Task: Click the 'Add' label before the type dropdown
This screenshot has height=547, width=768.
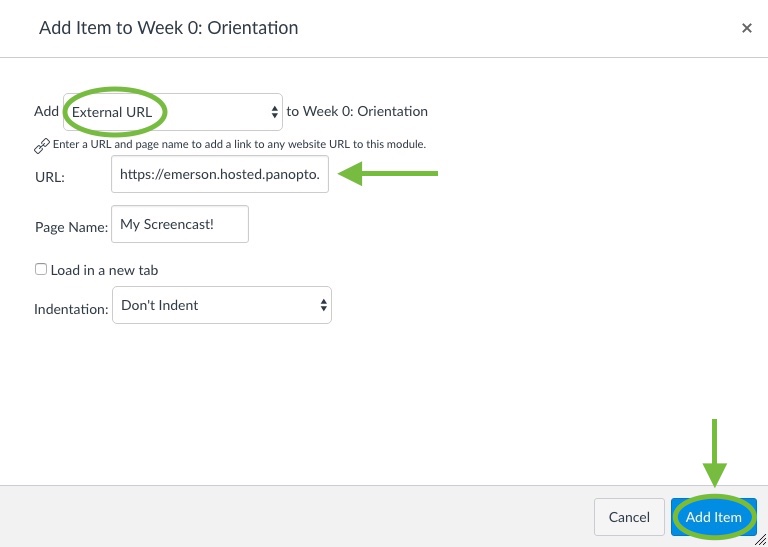Action: [47, 112]
